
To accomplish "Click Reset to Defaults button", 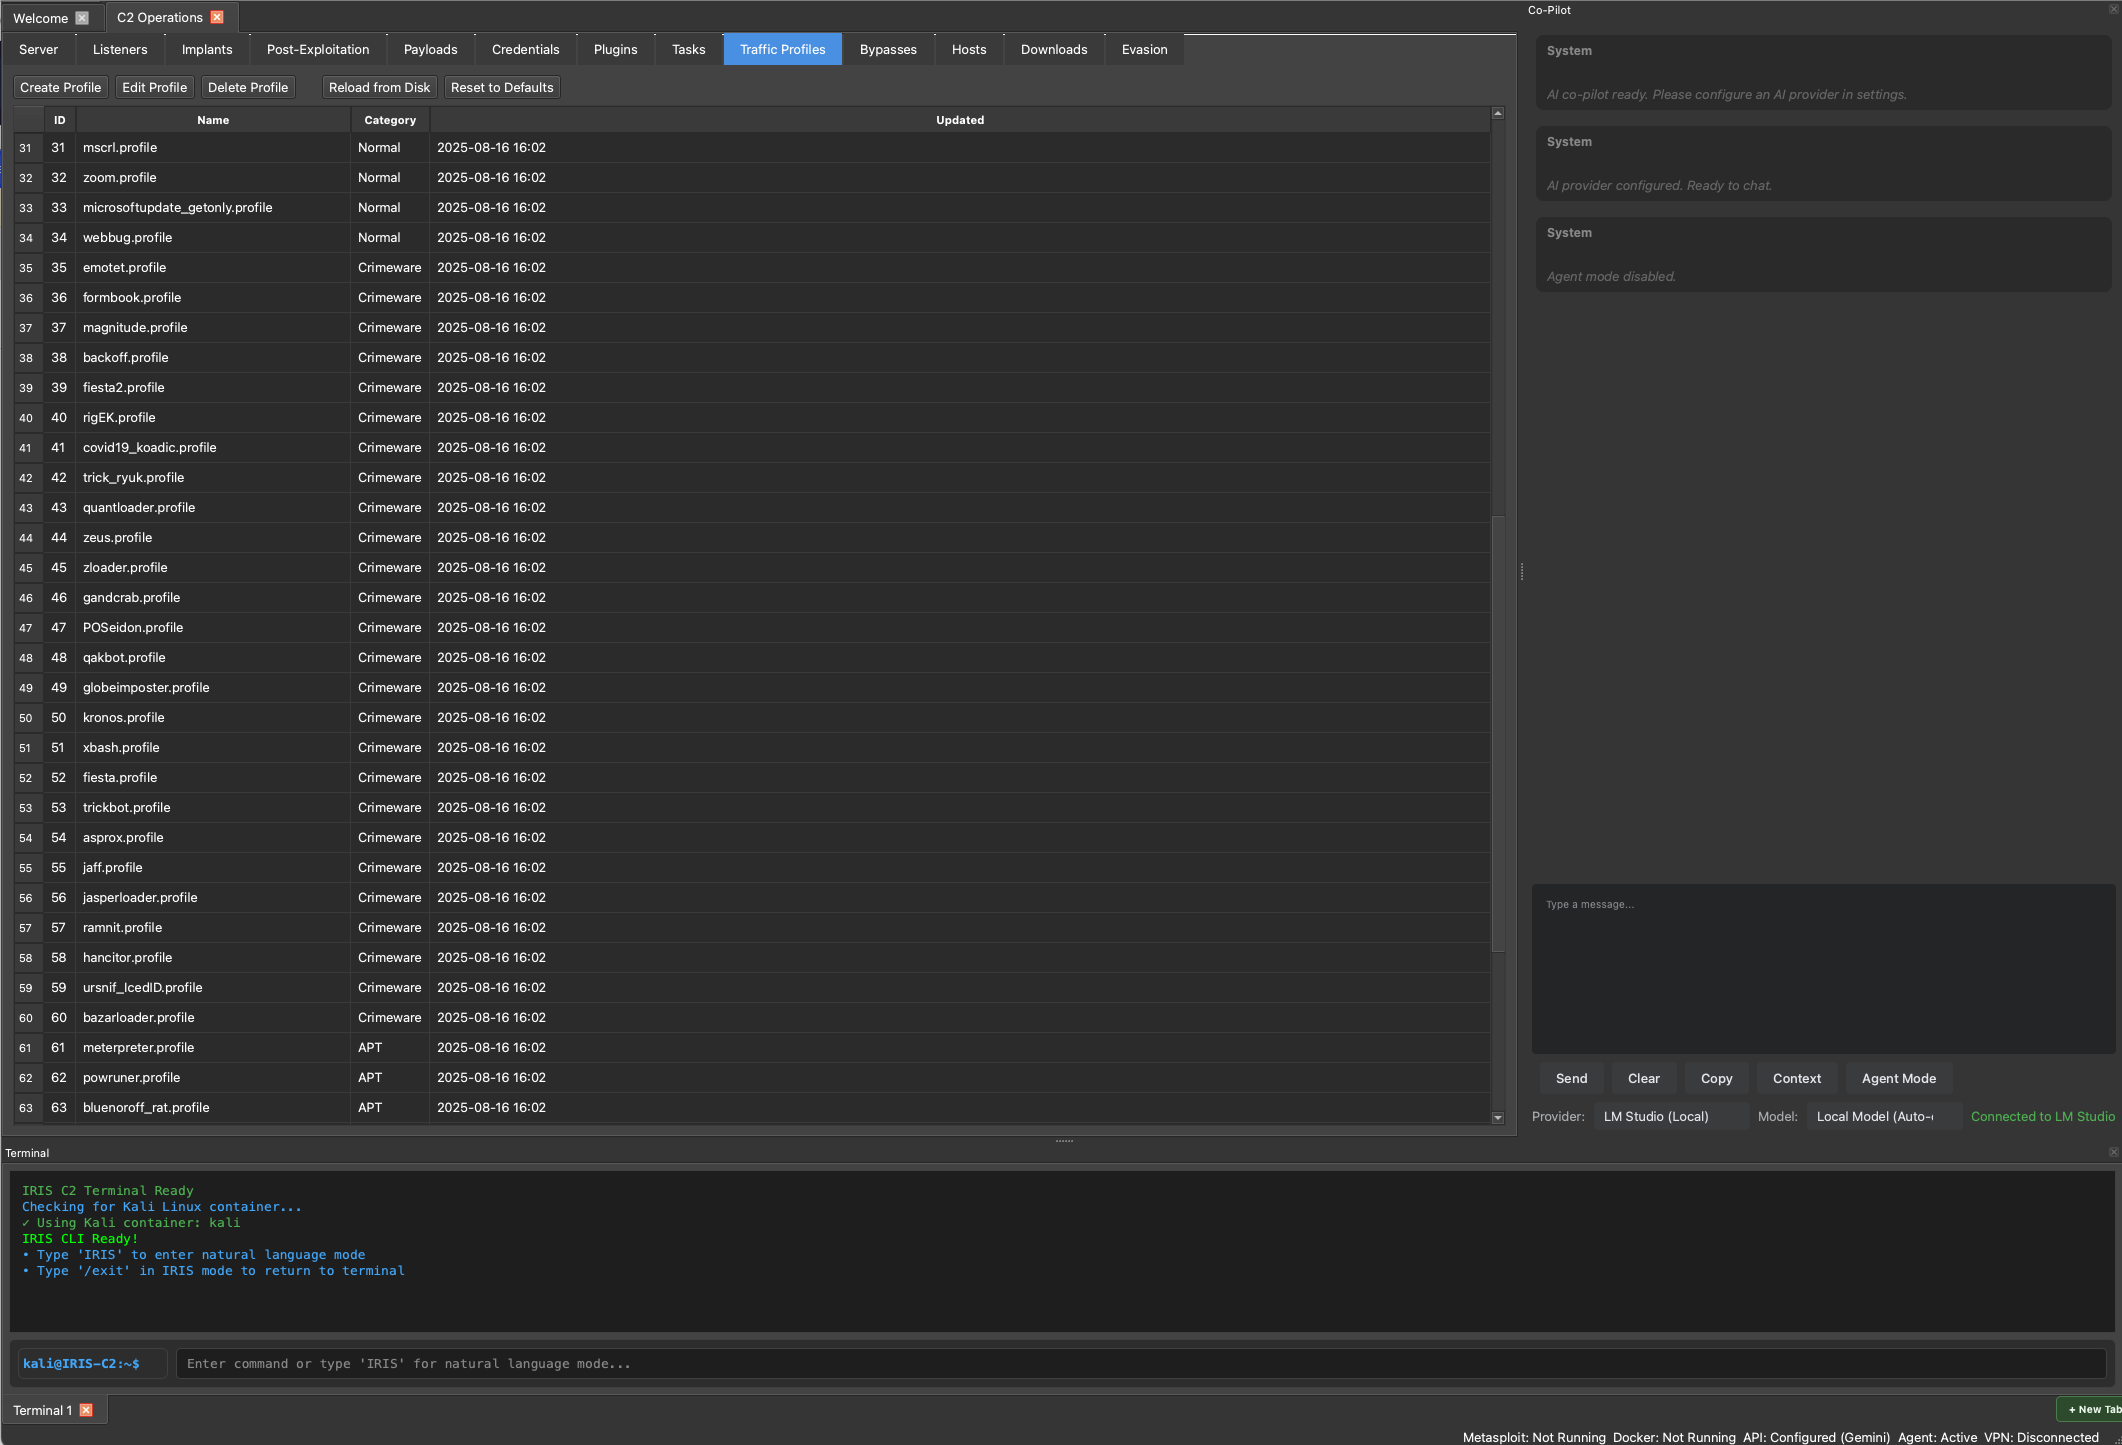I will pyautogui.click(x=502, y=87).
